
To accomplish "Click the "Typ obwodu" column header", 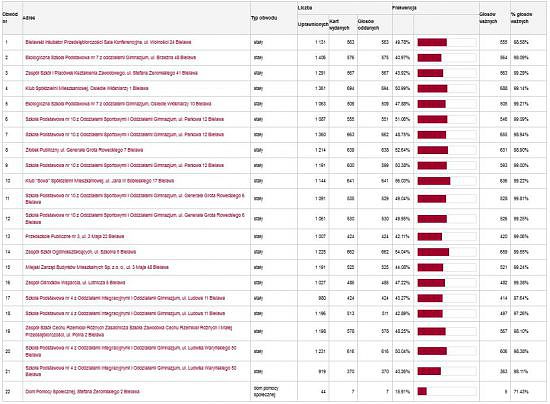I will (x=264, y=18).
